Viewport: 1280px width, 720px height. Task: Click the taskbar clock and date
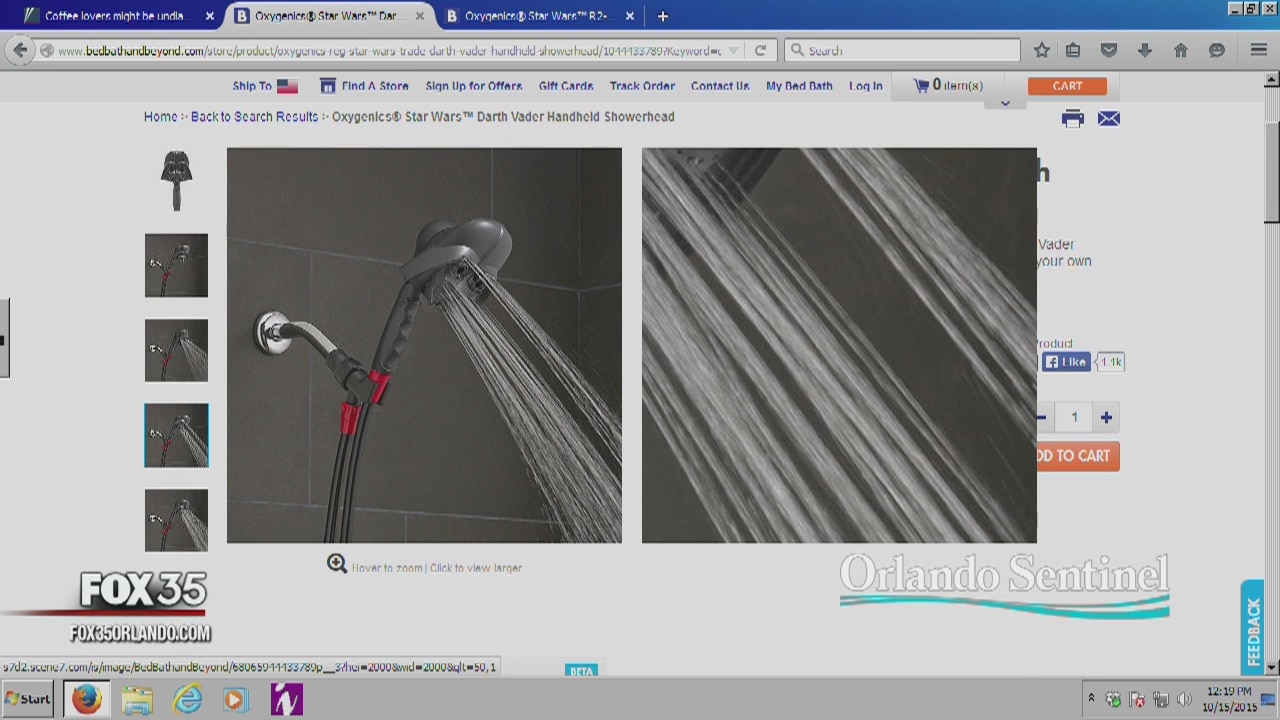[1229, 699]
